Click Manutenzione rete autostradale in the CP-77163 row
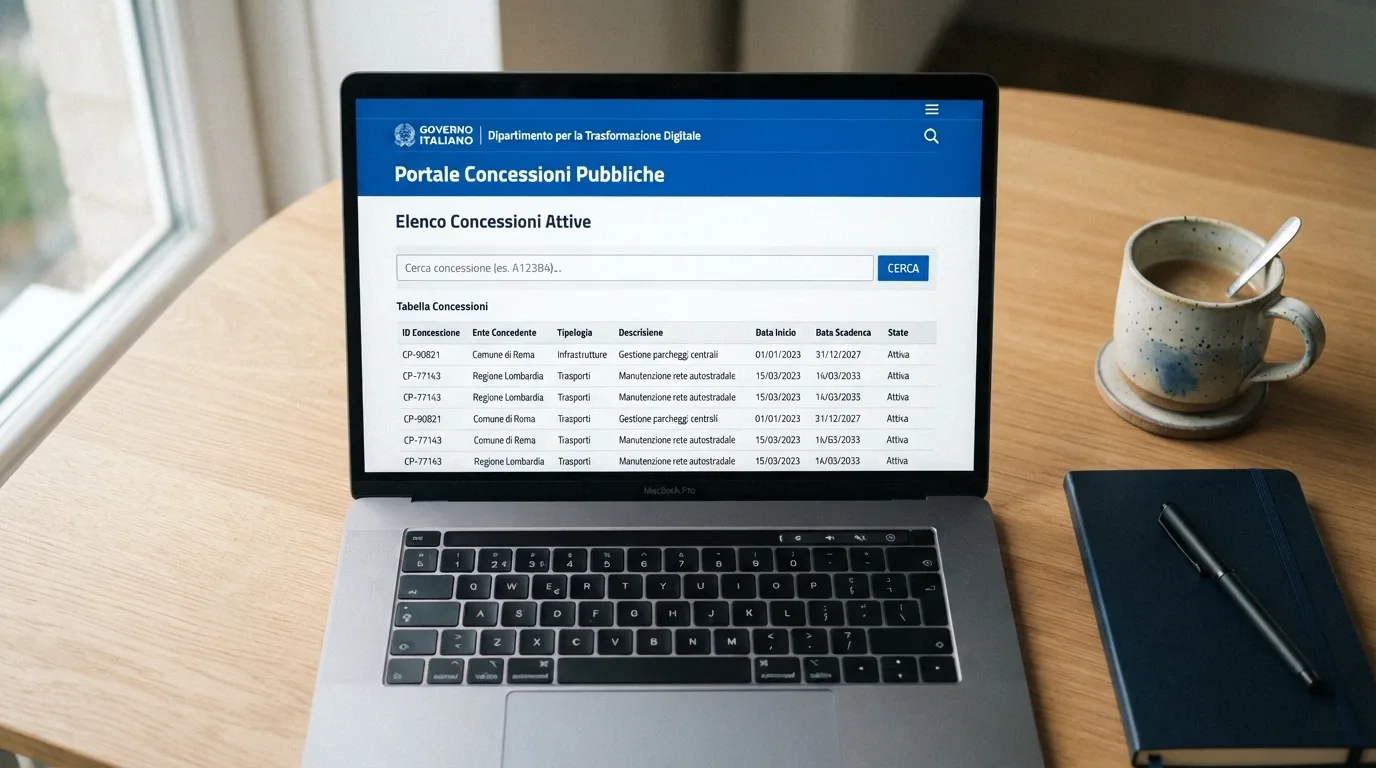Viewport: 1376px width, 768px height. coord(677,462)
